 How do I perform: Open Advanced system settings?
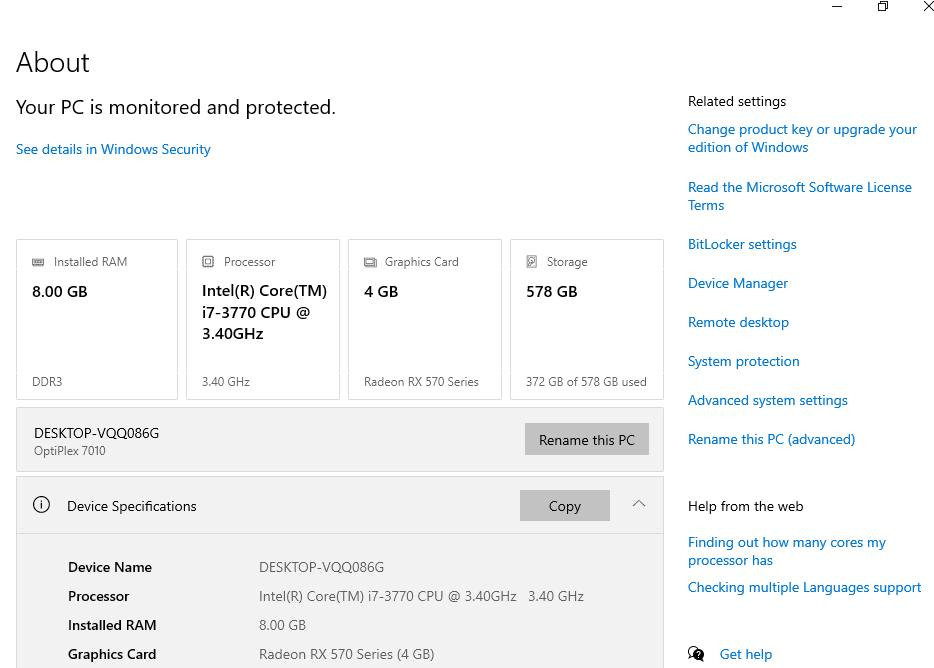coord(767,400)
